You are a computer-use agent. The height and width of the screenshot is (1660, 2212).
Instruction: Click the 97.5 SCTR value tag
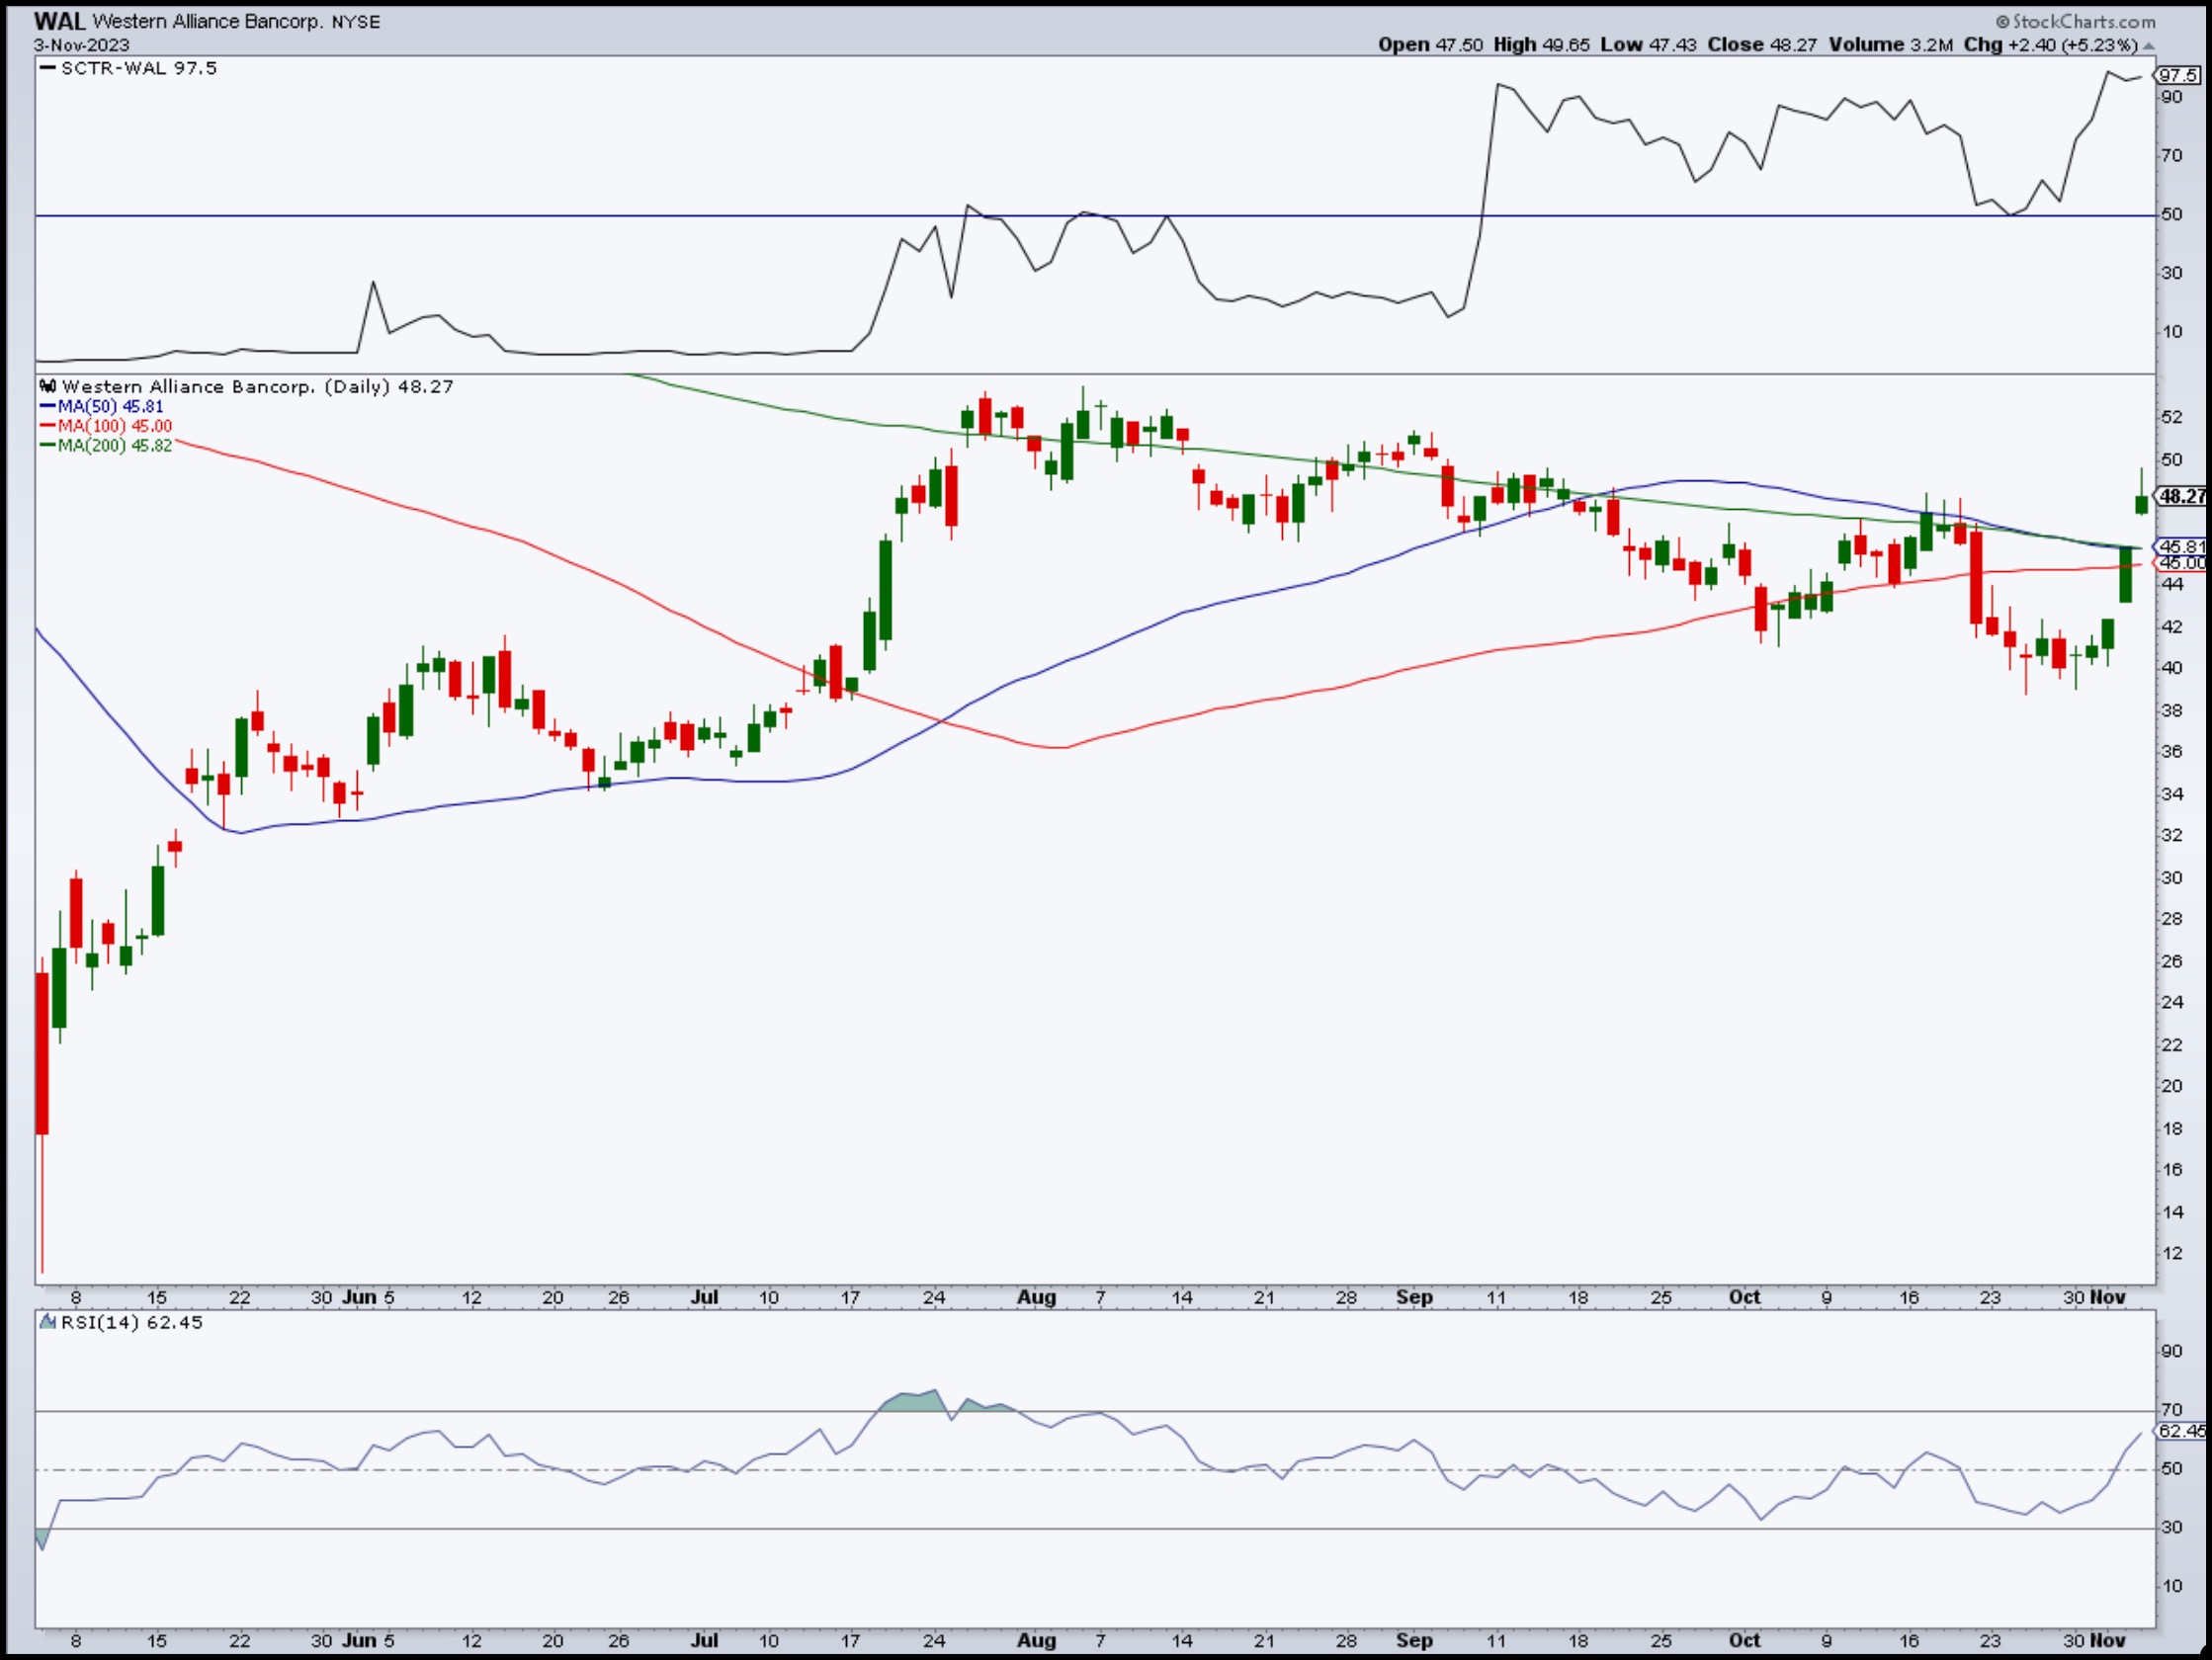2178,75
